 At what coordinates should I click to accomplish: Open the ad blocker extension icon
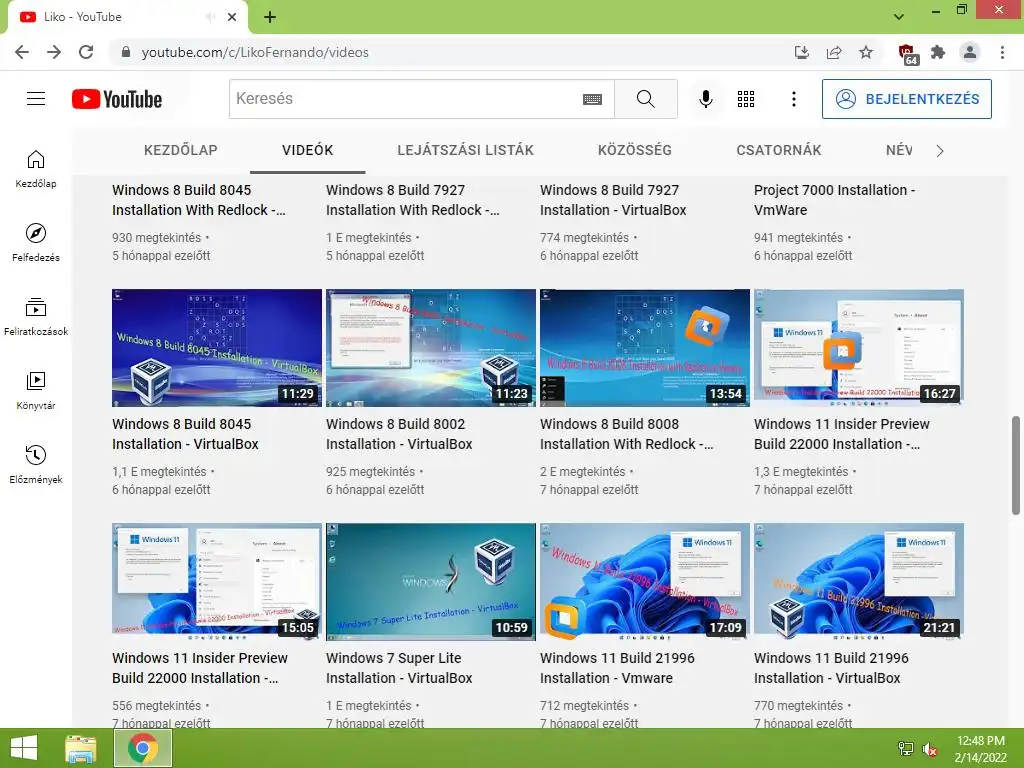(x=907, y=54)
